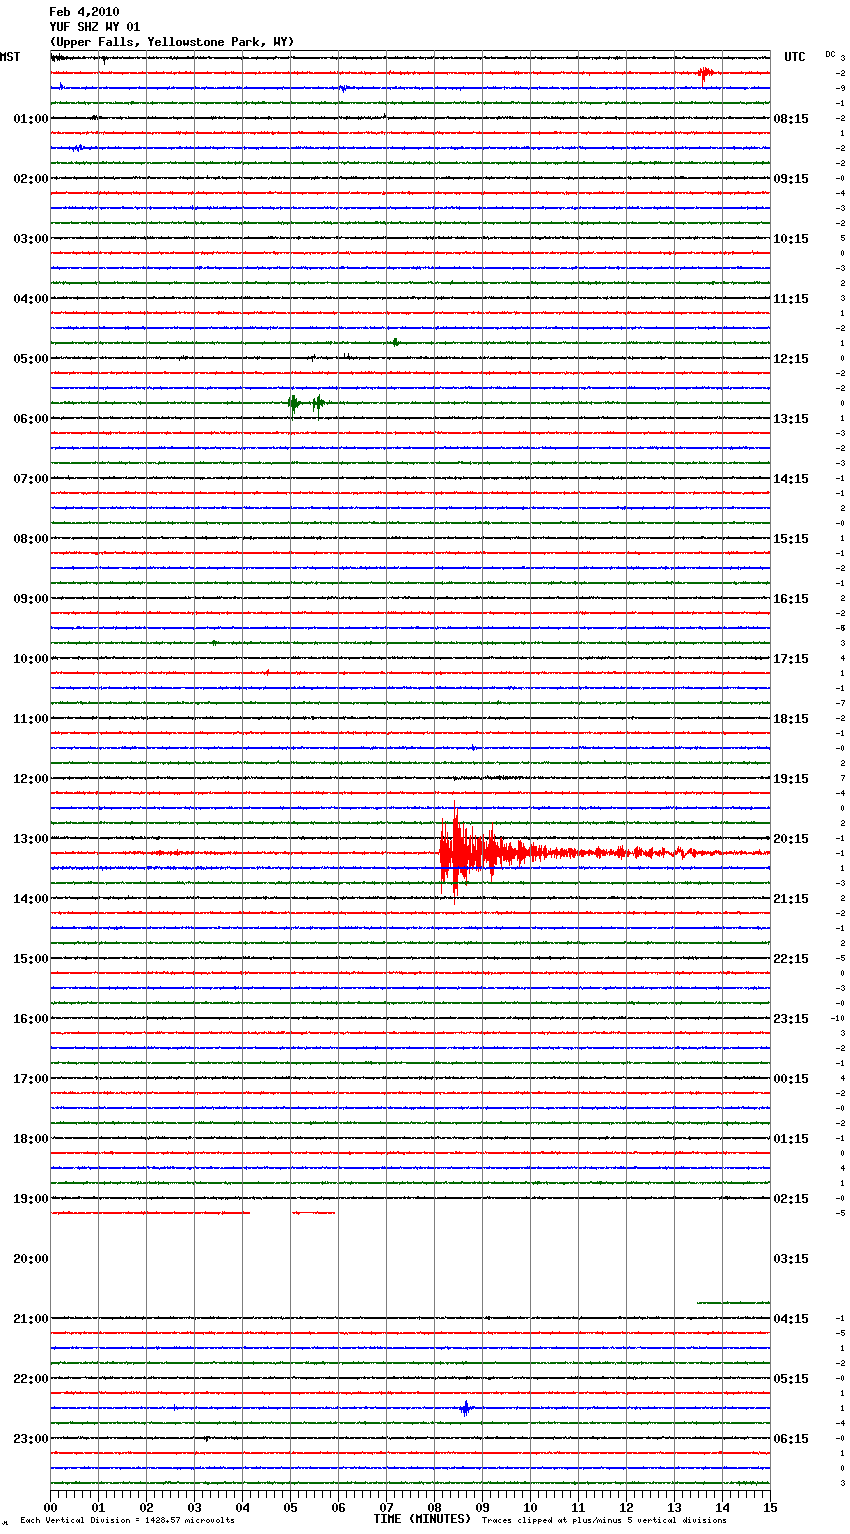Viewport: 850px width, 1534px height.
Task: Select the '06:00' MST hour label
Action: click(30, 419)
